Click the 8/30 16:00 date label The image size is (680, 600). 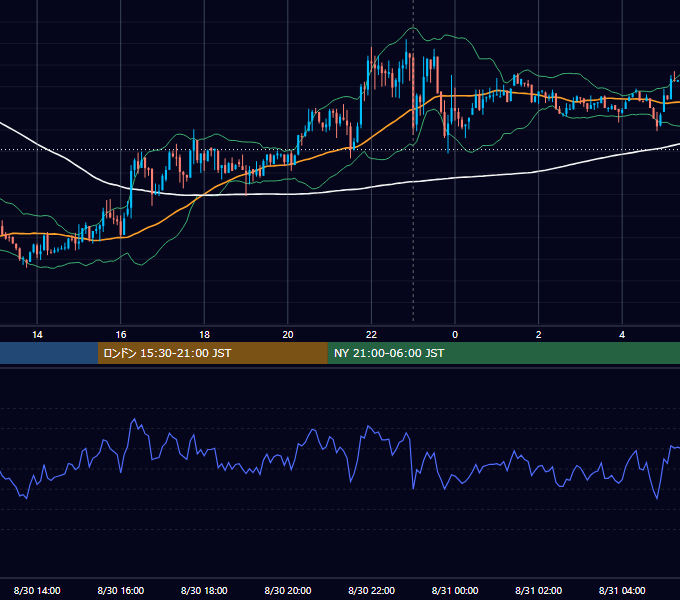pyautogui.click(x=121, y=590)
